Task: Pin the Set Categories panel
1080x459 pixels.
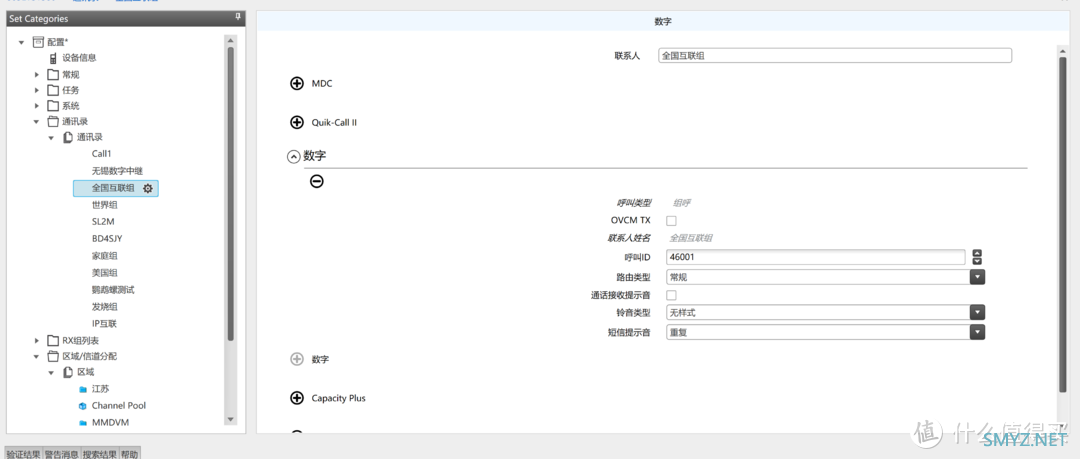Action: pyautogui.click(x=238, y=17)
